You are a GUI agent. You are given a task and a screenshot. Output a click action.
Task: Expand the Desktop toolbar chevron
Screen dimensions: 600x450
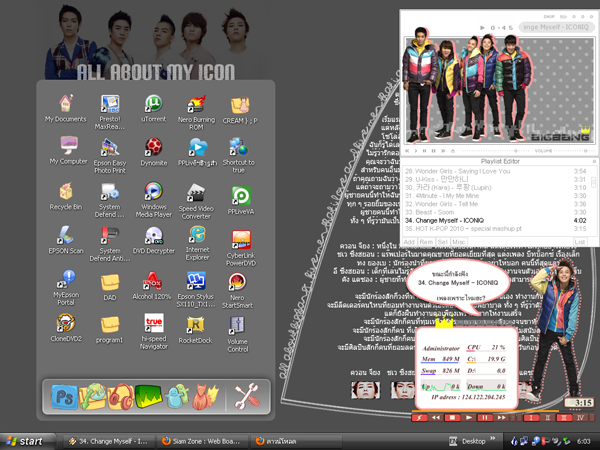[492, 439]
